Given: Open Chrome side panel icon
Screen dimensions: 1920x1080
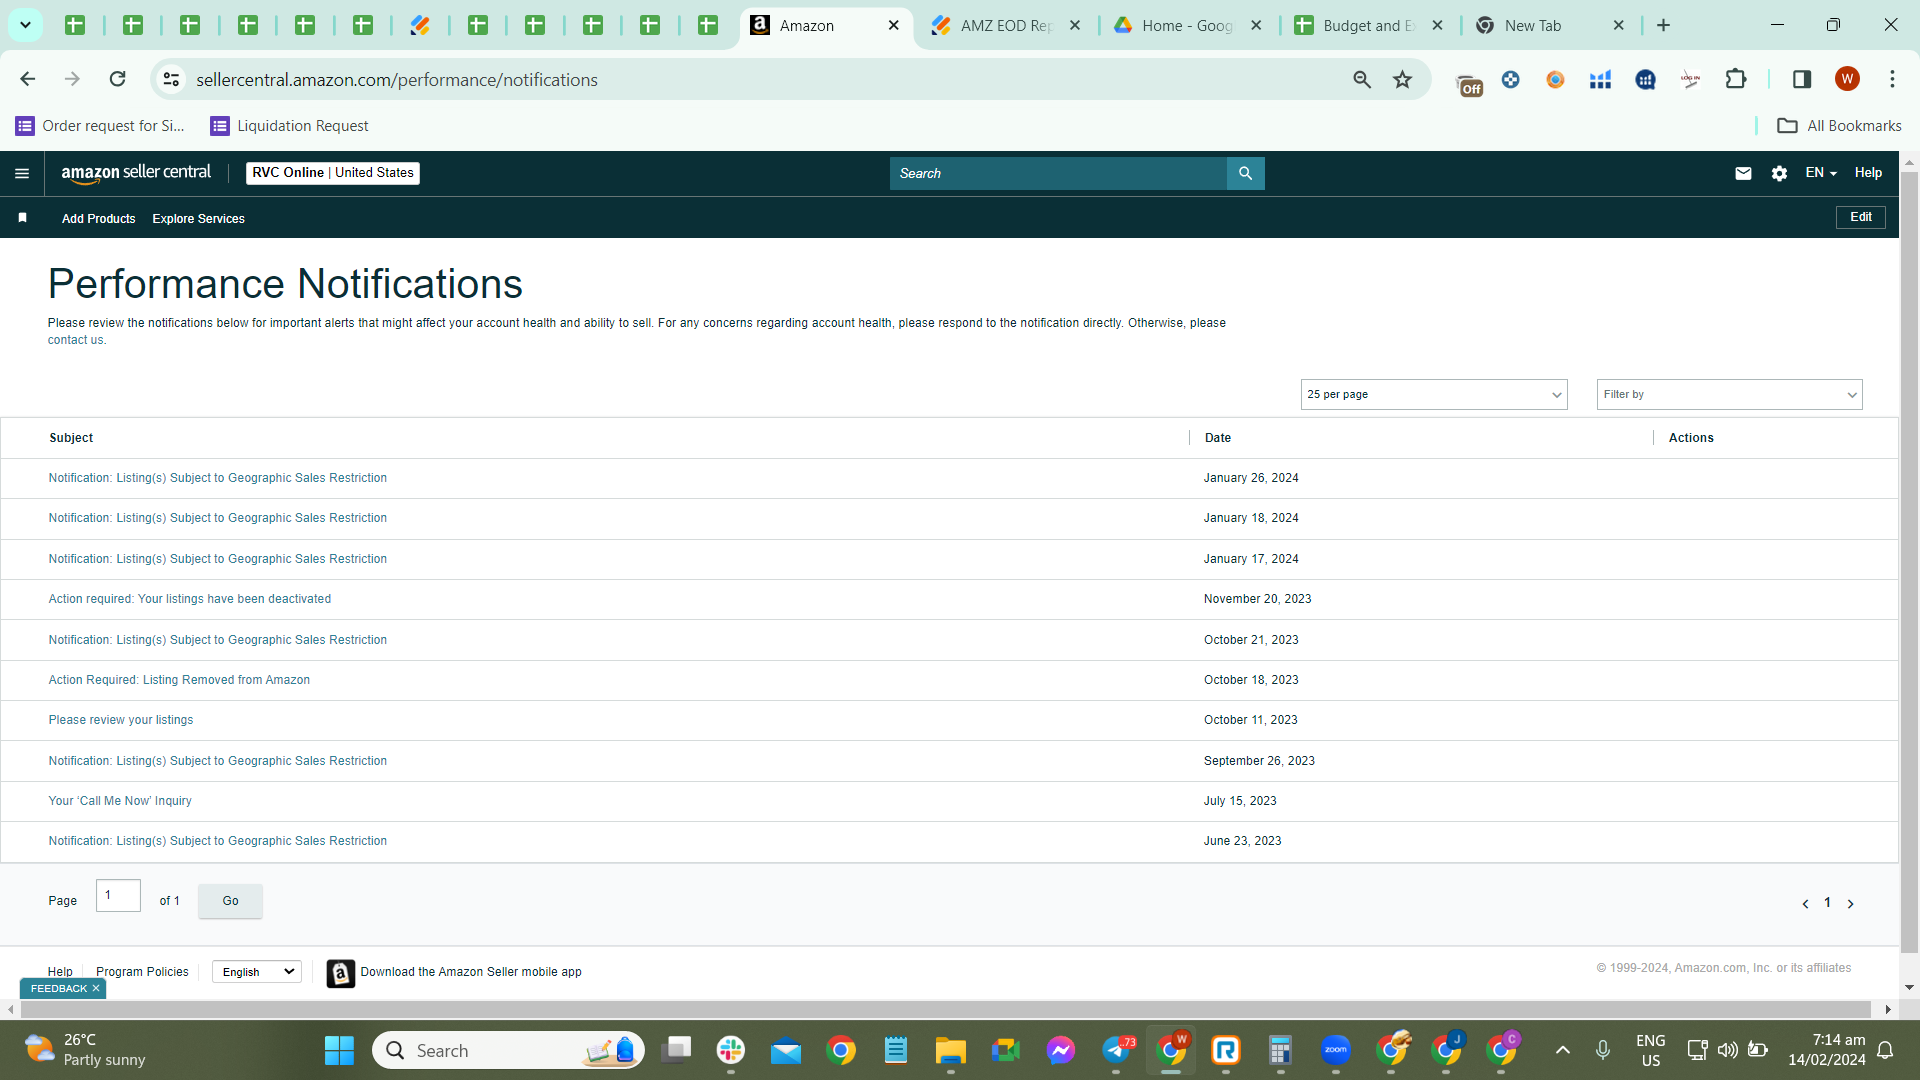Looking at the screenshot, I should pyautogui.click(x=1802, y=79).
